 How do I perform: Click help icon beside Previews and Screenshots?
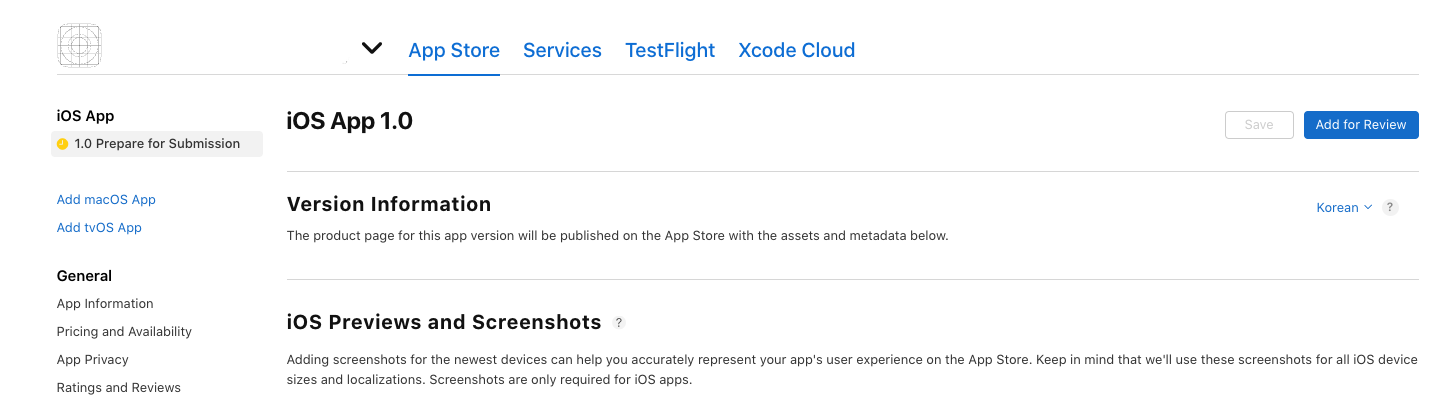coord(619,323)
